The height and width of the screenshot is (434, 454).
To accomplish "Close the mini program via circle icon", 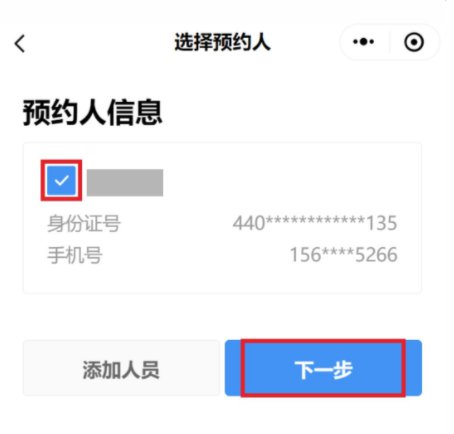I will (414, 42).
